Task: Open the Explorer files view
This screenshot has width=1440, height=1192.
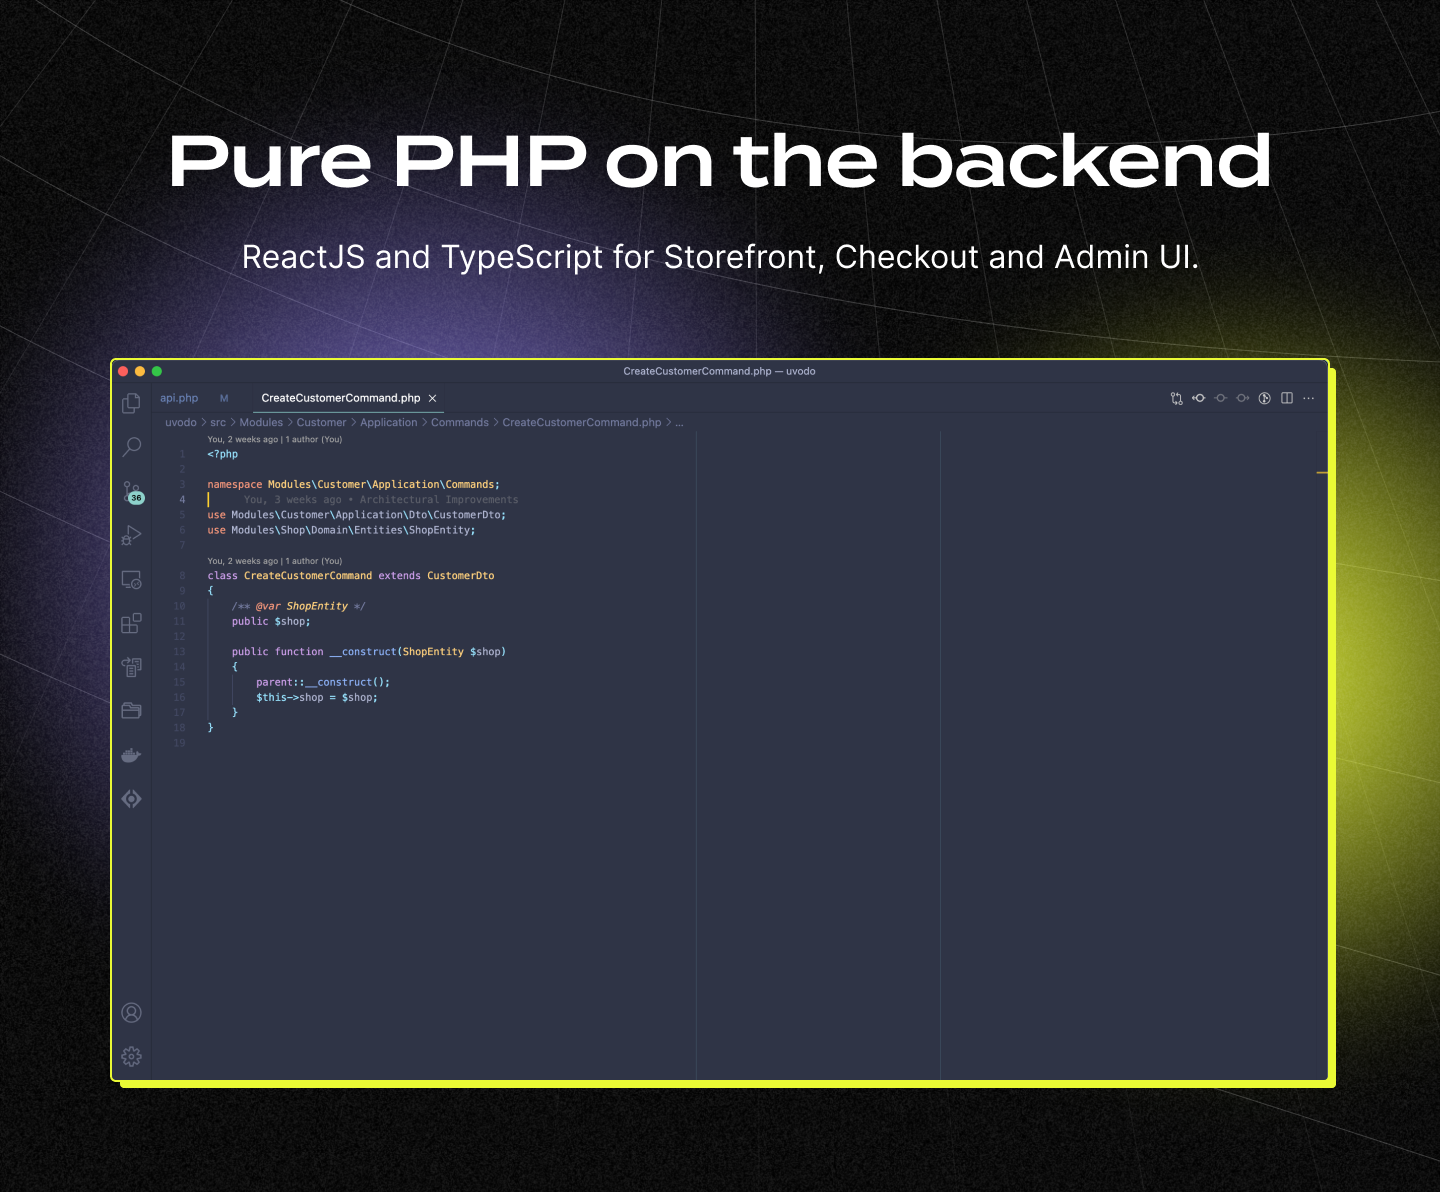Action: [x=131, y=403]
